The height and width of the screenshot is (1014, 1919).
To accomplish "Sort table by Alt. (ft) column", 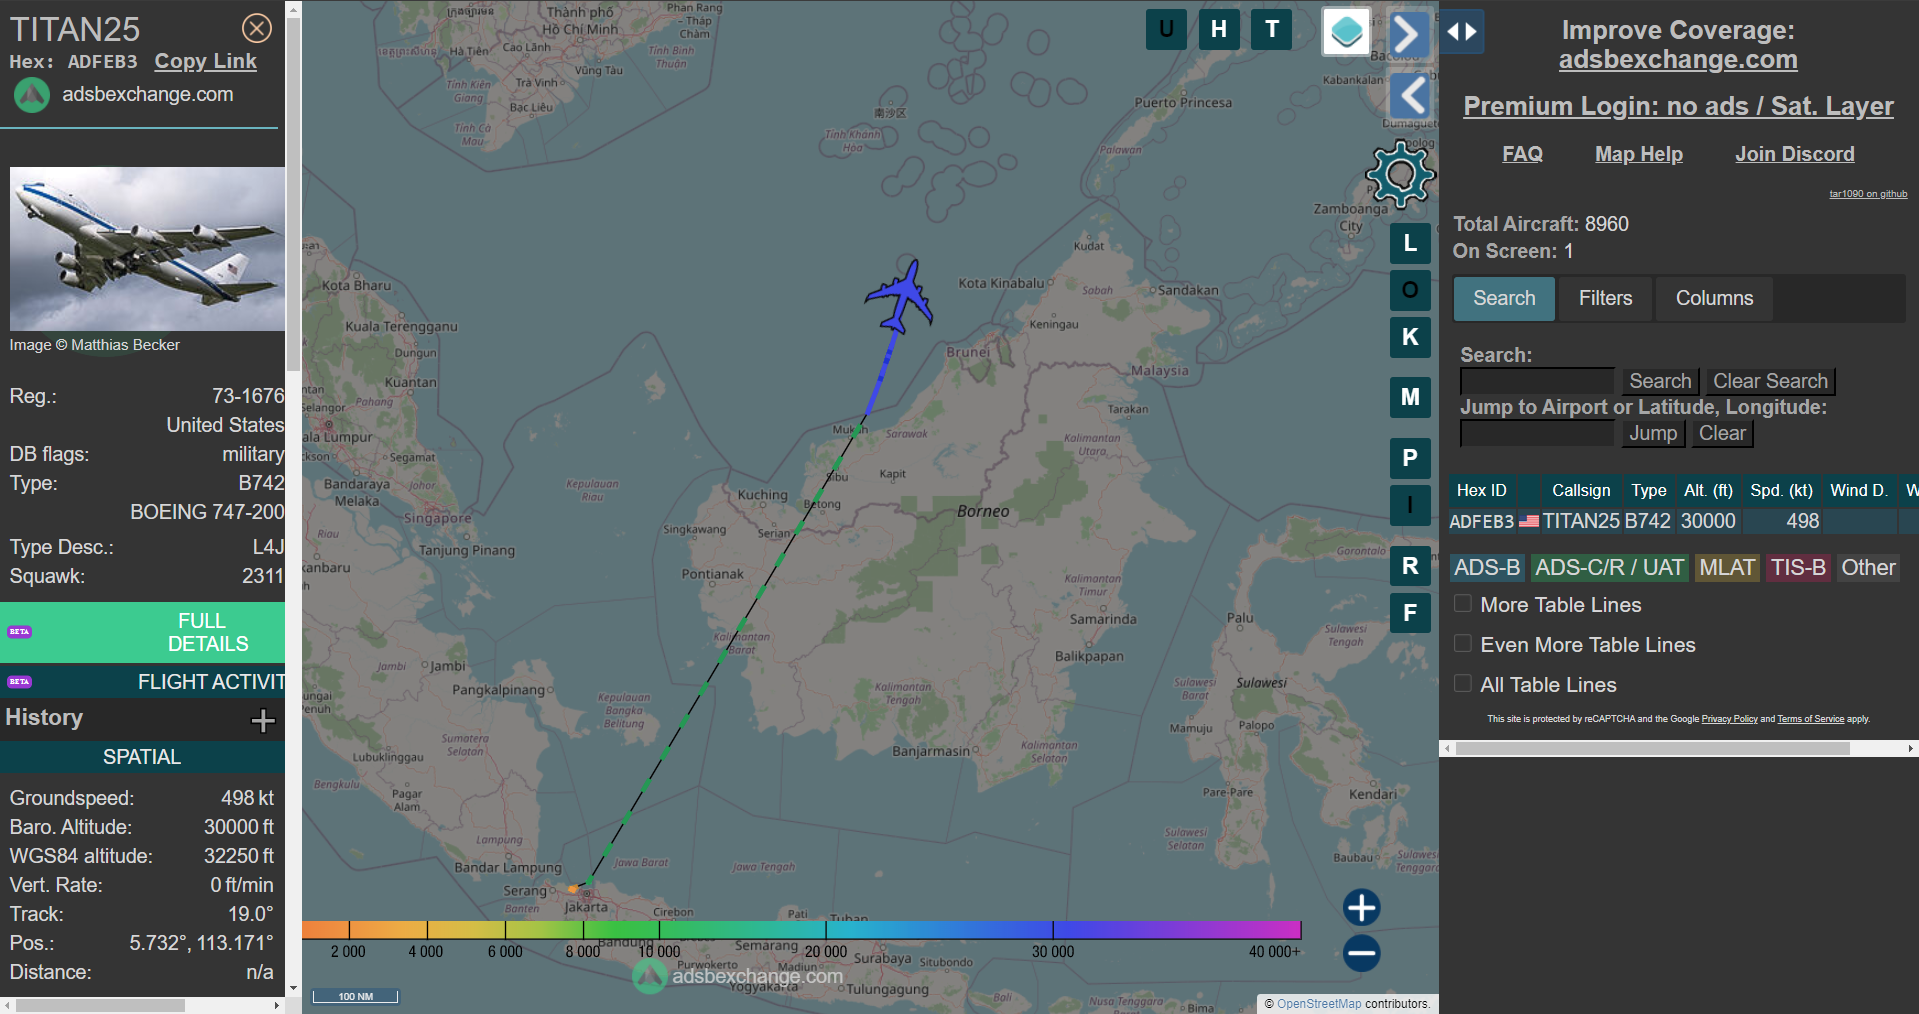I will tap(1708, 490).
